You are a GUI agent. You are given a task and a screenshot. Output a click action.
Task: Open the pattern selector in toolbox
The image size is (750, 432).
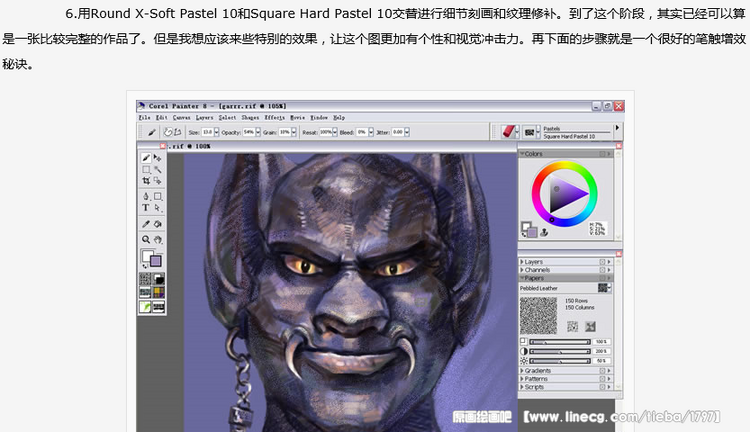(145, 292)
